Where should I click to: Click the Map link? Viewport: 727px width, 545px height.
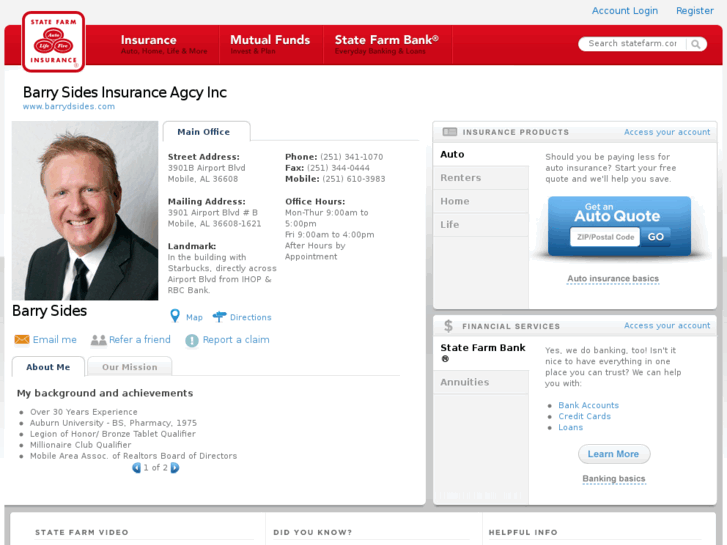[x=194, y=317]
